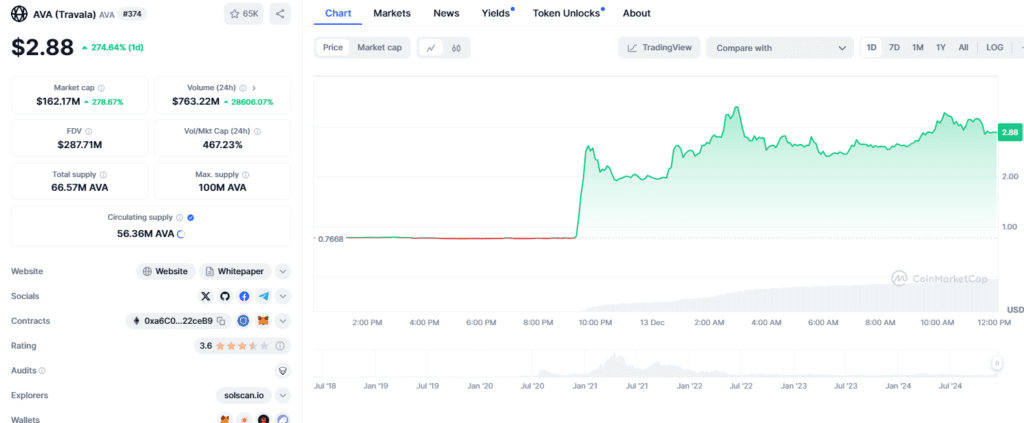Set chart range to 1M
Image resolution: width=1024 pixels, height=423 pixels.
coord(918,48)
